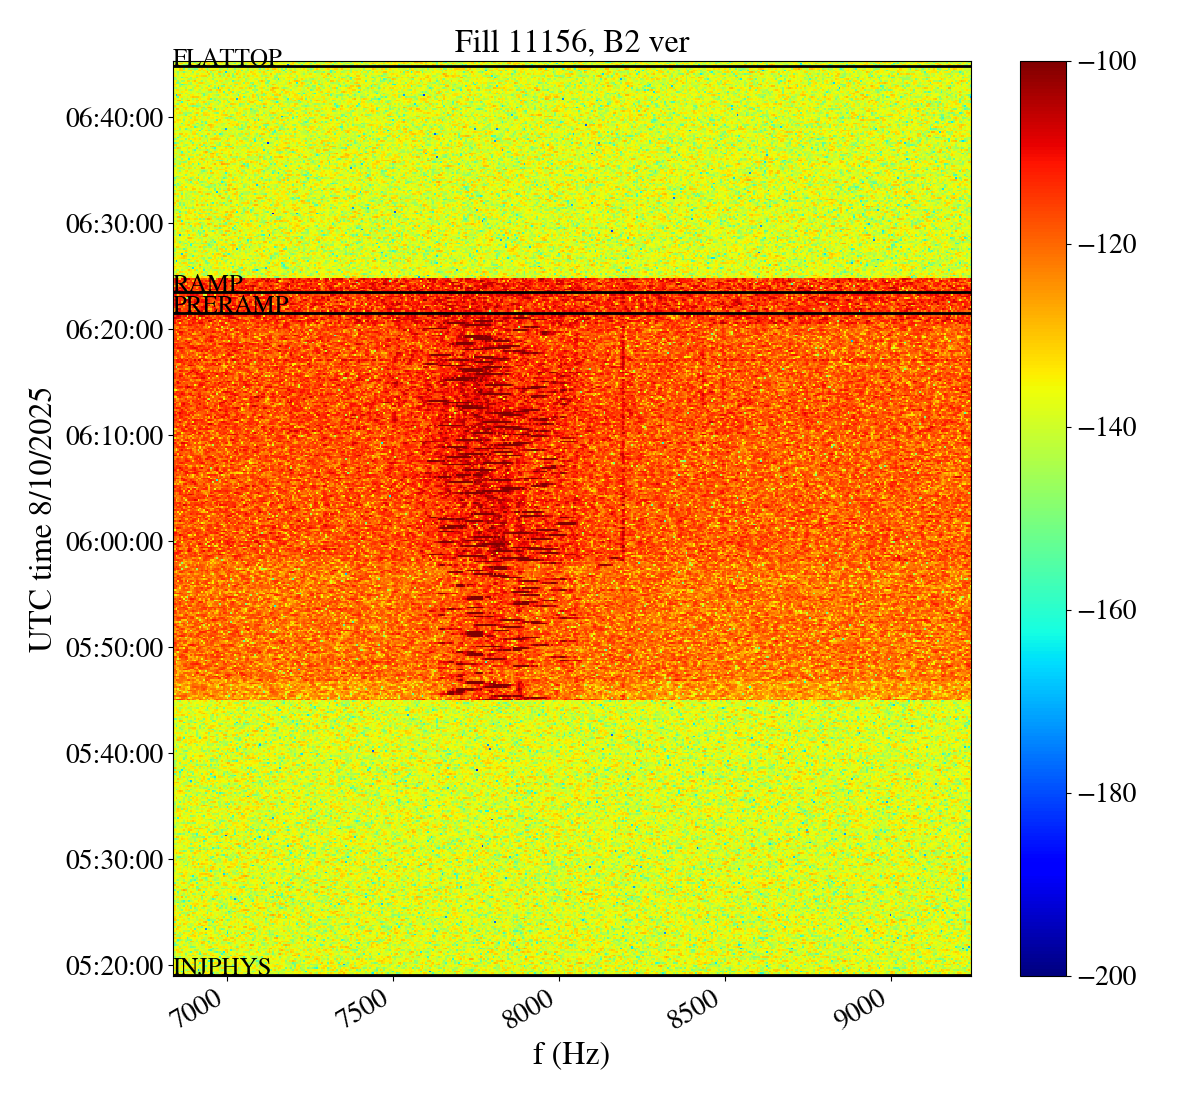Click the 06:00:00 time tick label
Screen dimensions: 1200x1100
pyautogui.click(x=114, y=542)
